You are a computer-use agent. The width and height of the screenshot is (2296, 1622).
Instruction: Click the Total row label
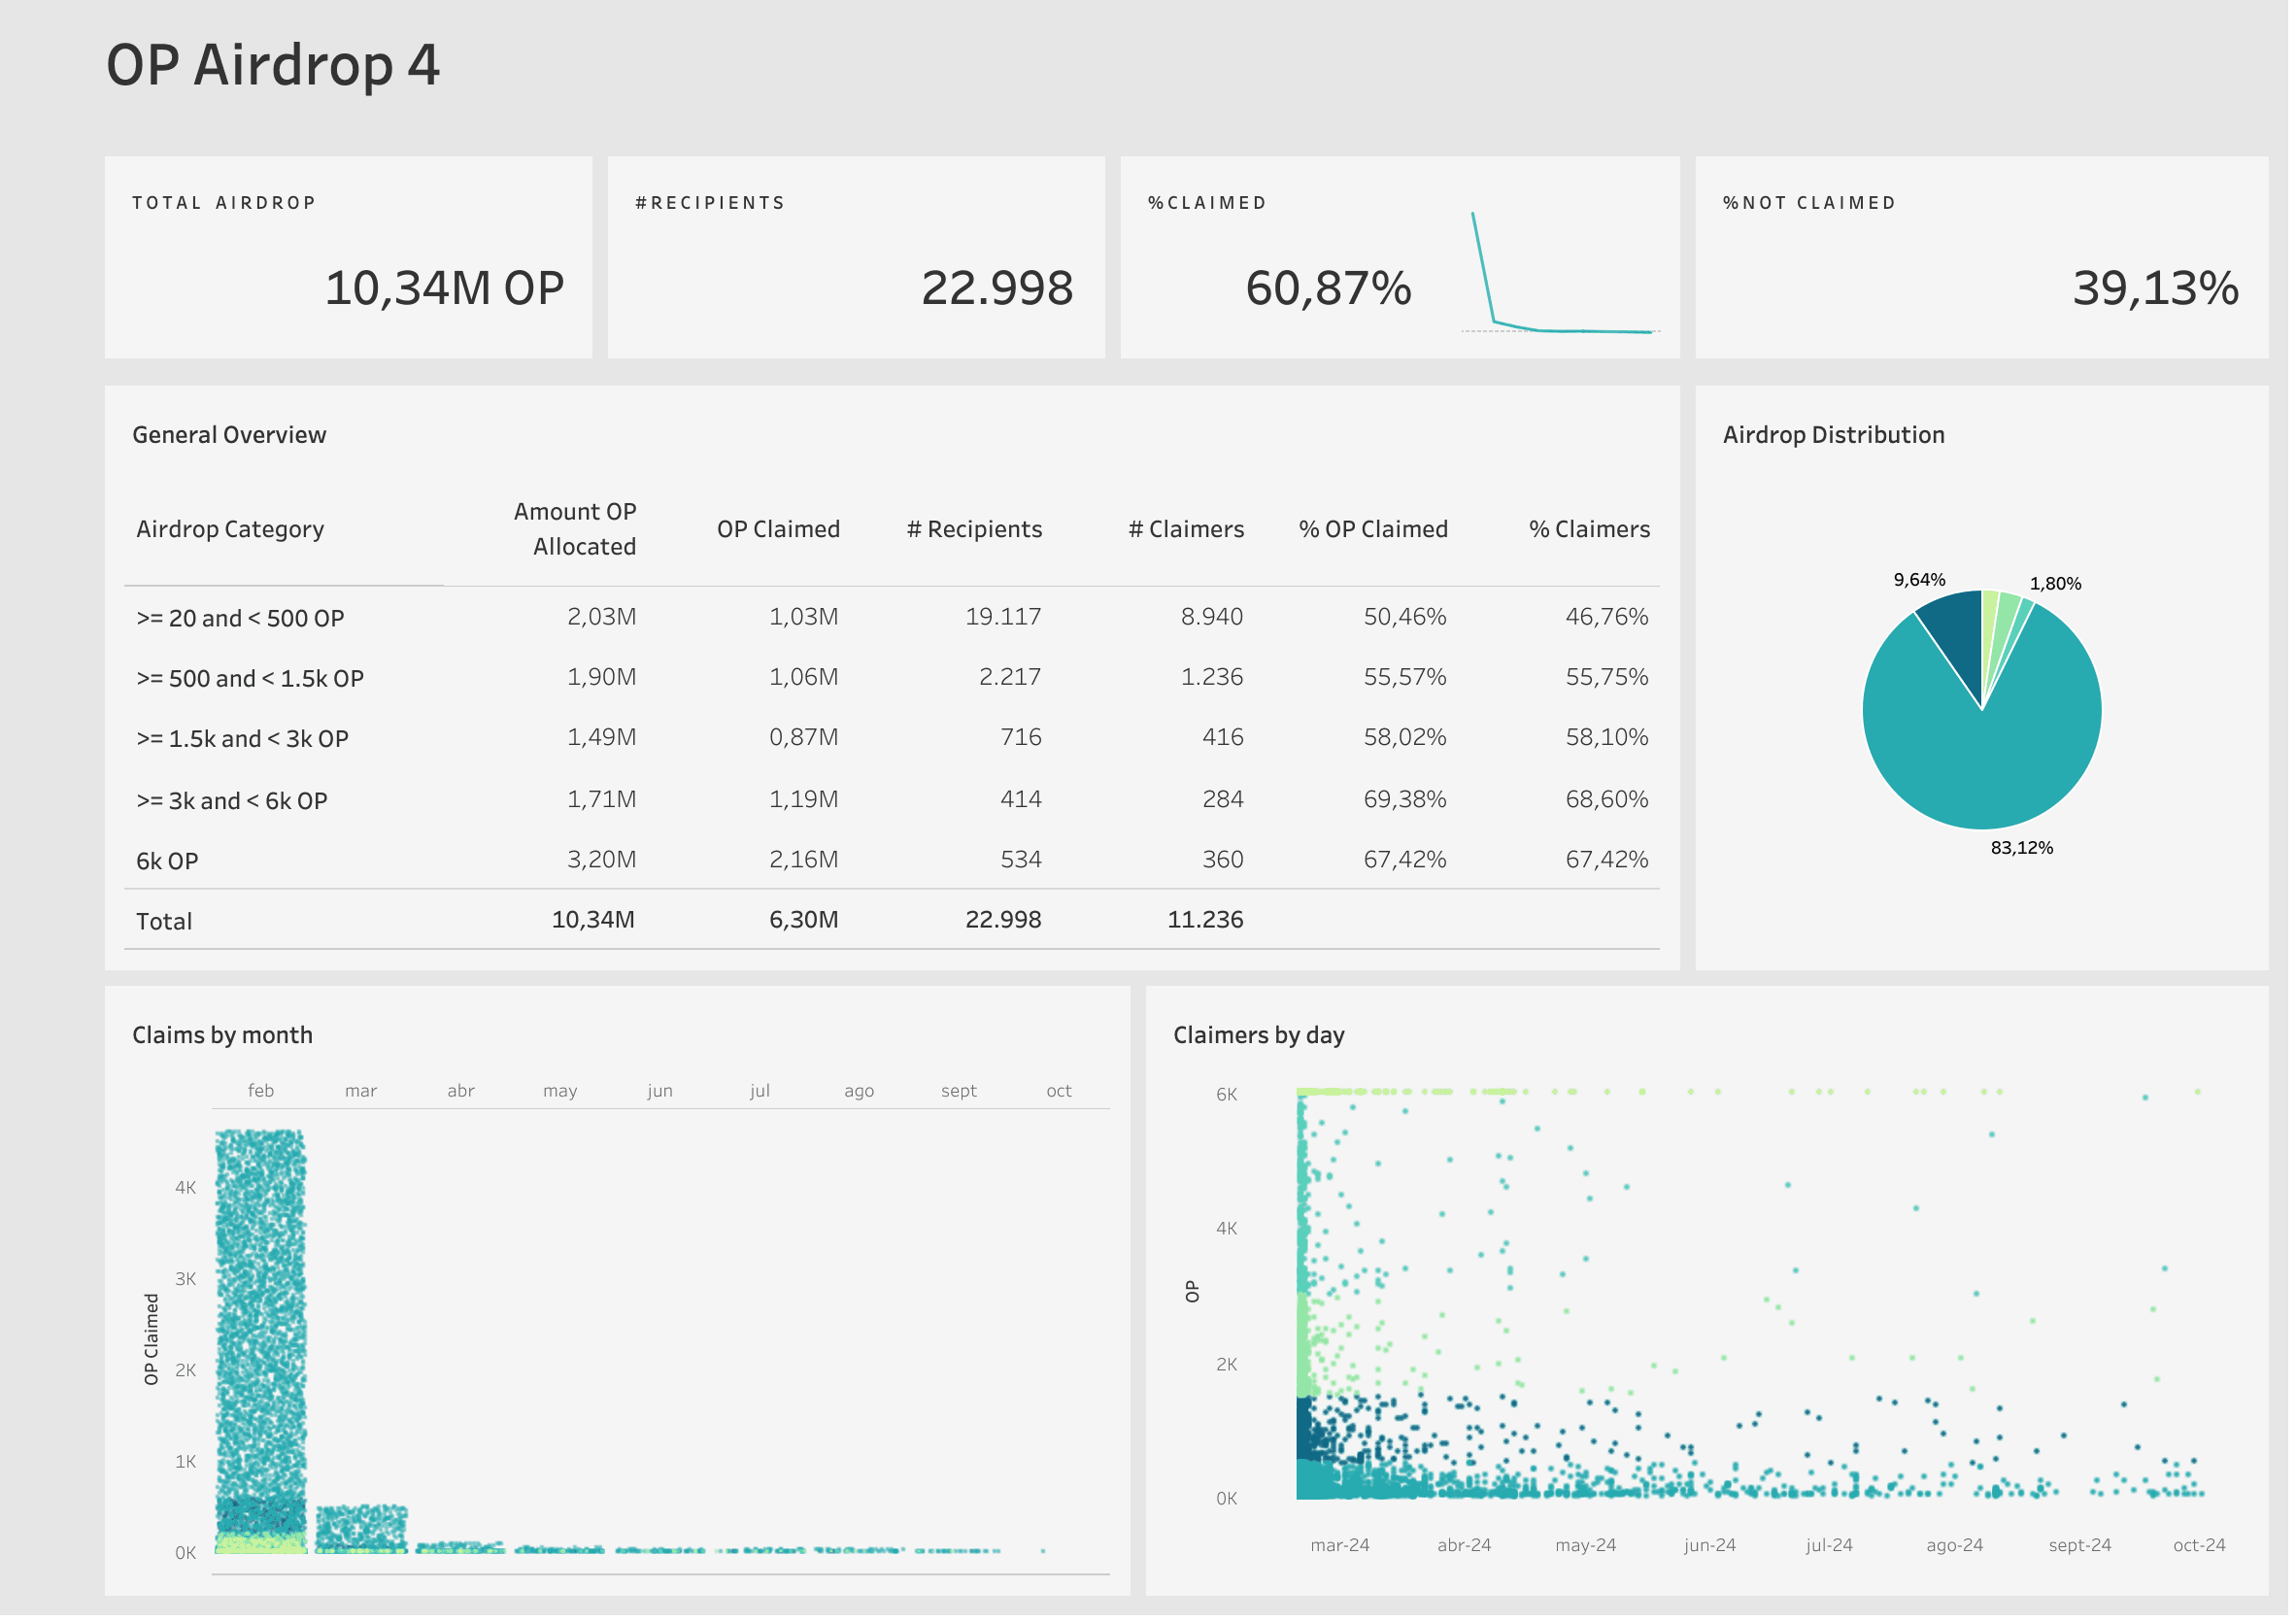(165, 924)
